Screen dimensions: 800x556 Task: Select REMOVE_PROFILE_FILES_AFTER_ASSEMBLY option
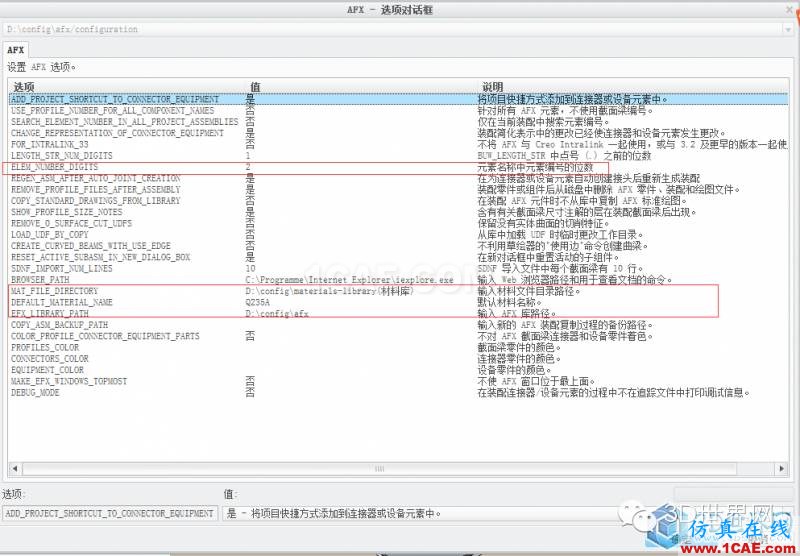coord(95,189)
